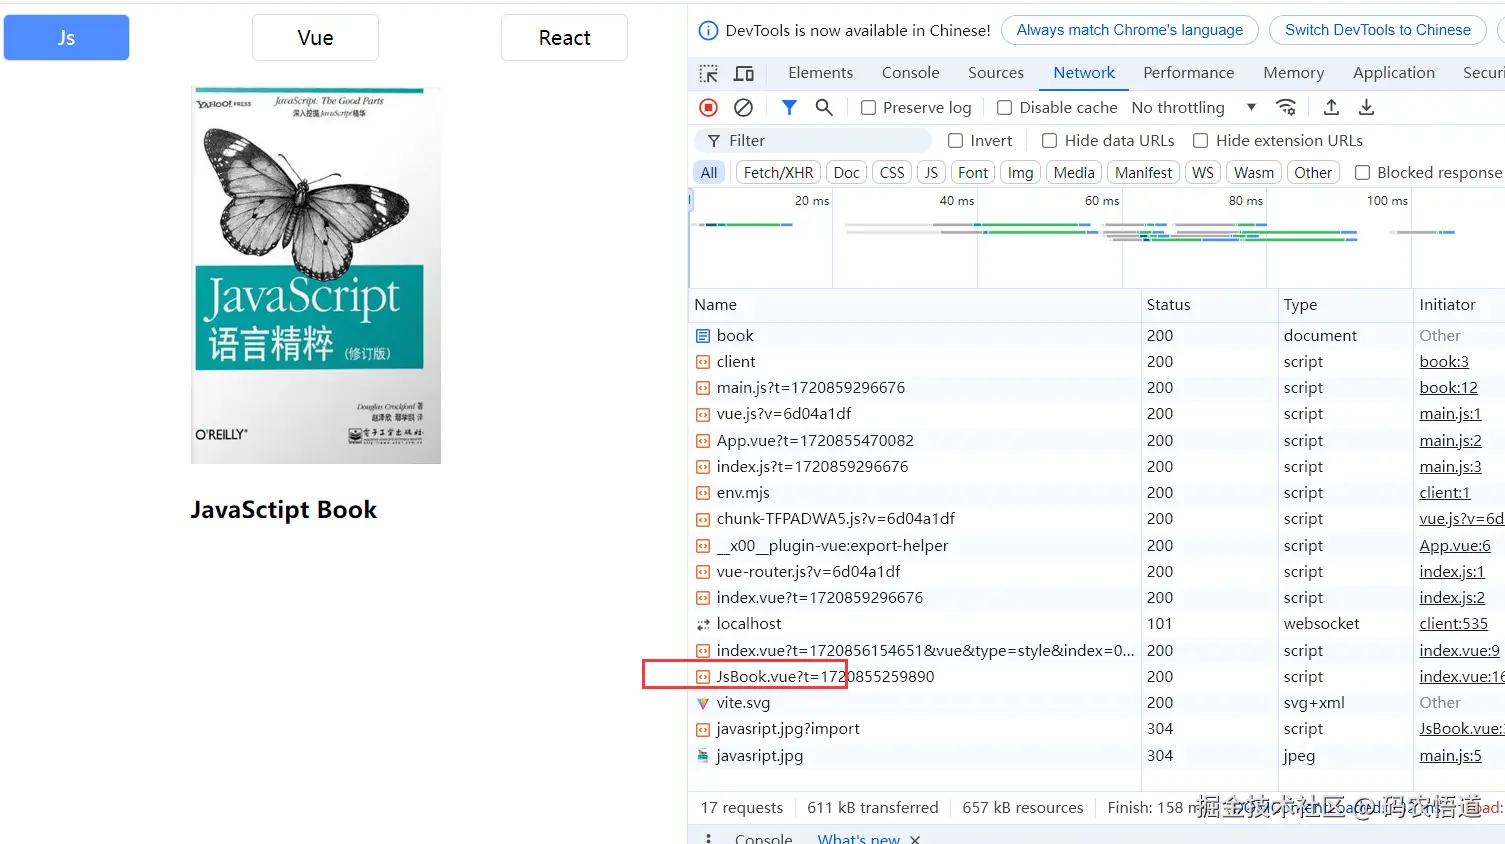Click Switch DevTools to Chinese button
This screenshot has height=844, width=1505.
[x=1378, y=30]
